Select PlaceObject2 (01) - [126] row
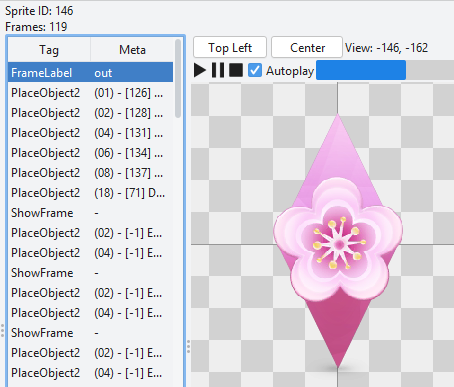The height and width of the screenshot is (387, 454). pos(90,93)
